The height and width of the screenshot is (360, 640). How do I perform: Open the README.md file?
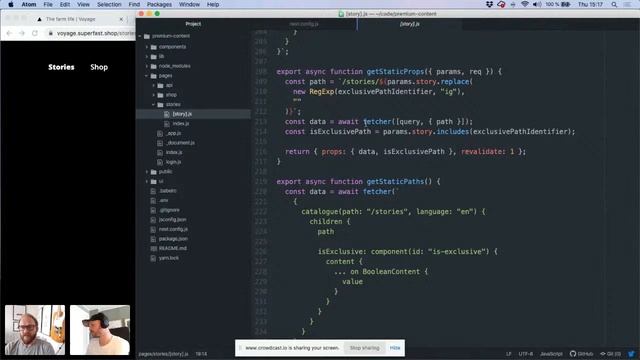coord(173,248)
